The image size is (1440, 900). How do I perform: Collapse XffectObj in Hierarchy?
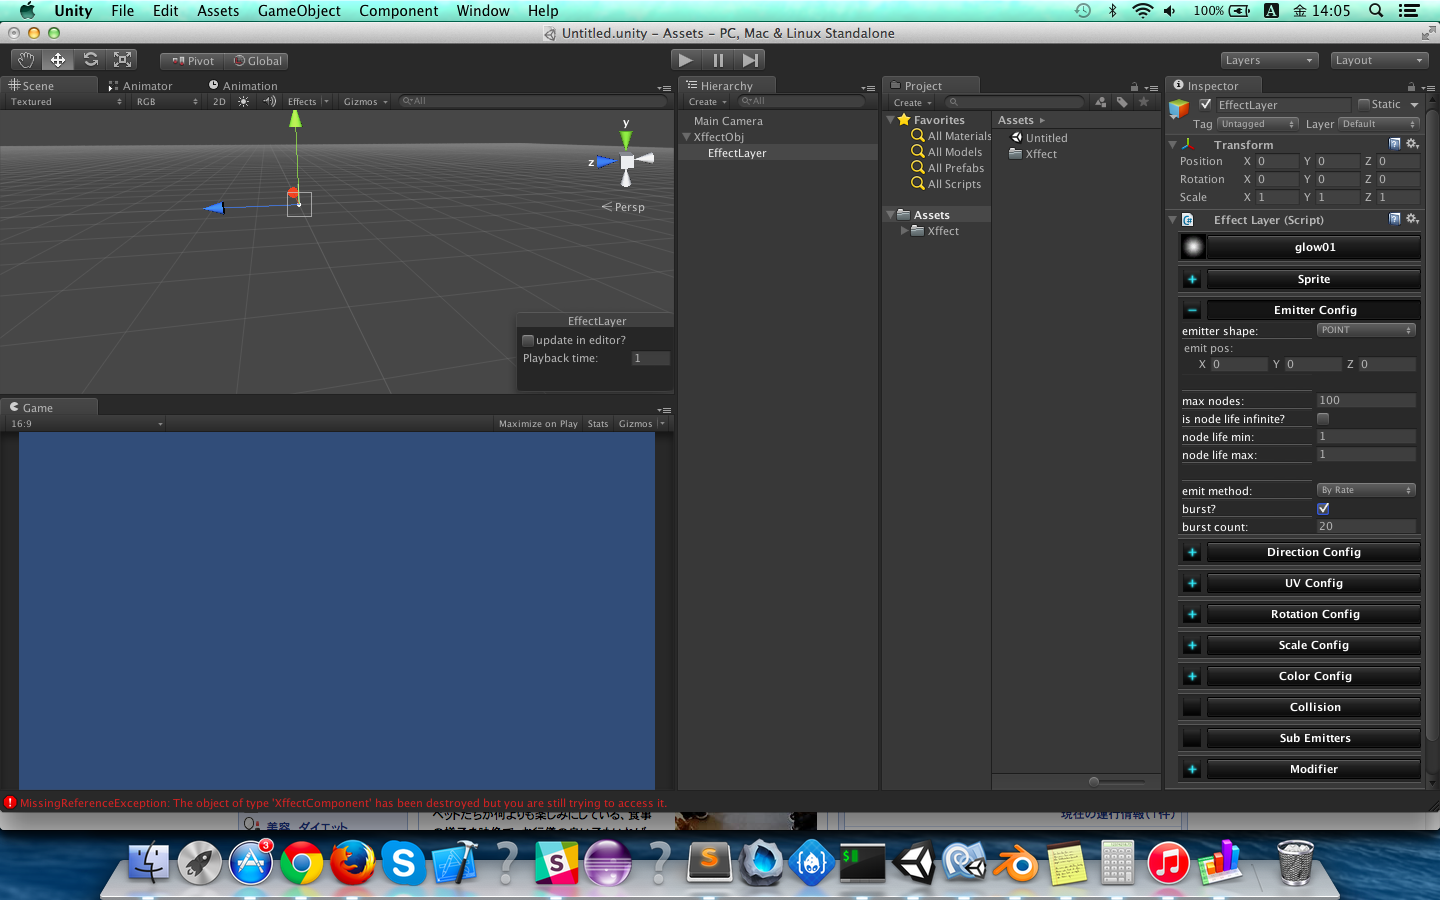point(687,137)
